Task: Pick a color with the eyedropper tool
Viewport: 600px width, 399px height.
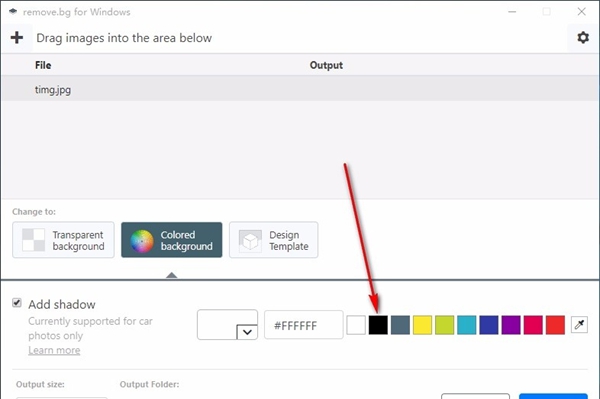Action: pos(579,325)
